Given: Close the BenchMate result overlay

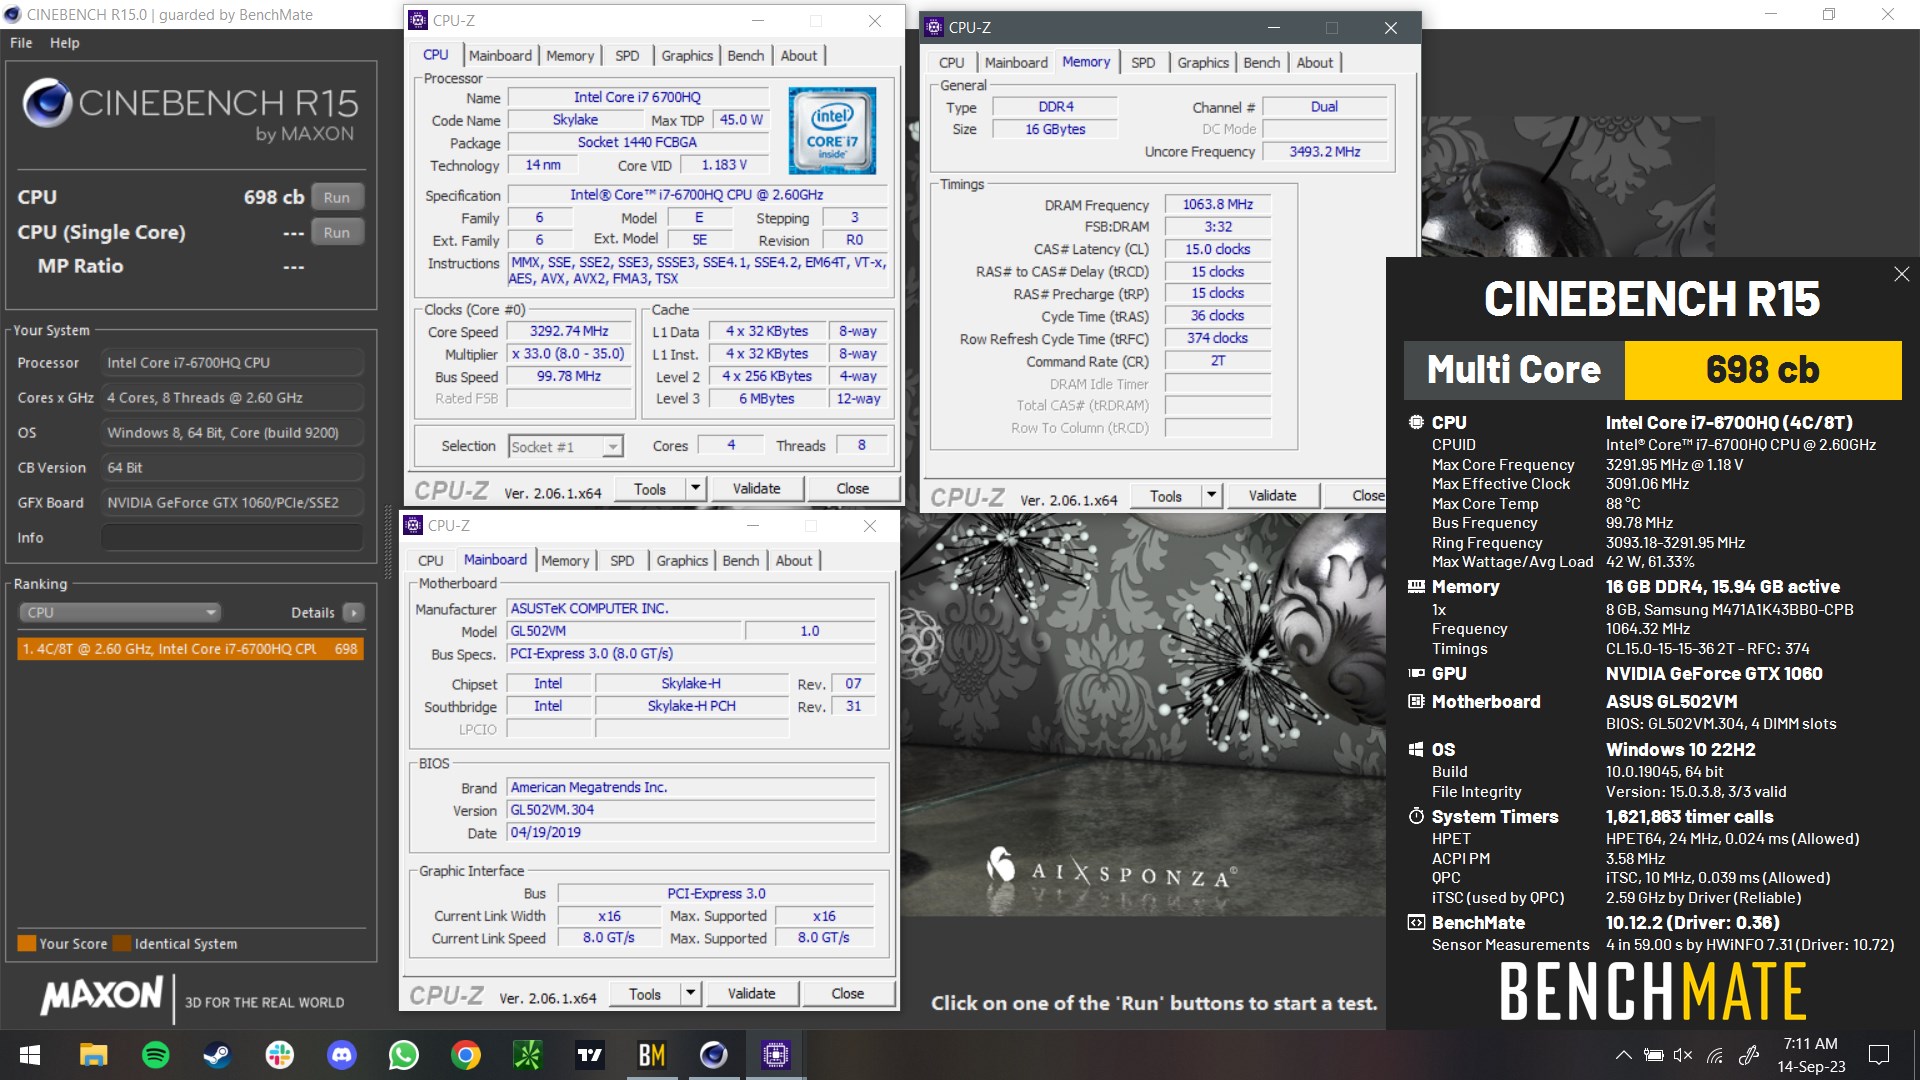Looking at the screenshot, I should tap(1901, 274).
